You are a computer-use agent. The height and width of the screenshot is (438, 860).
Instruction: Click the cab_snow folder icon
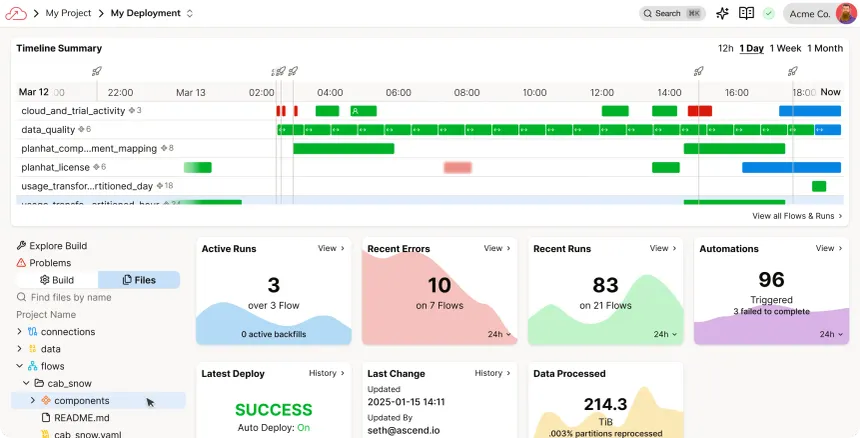39,383
